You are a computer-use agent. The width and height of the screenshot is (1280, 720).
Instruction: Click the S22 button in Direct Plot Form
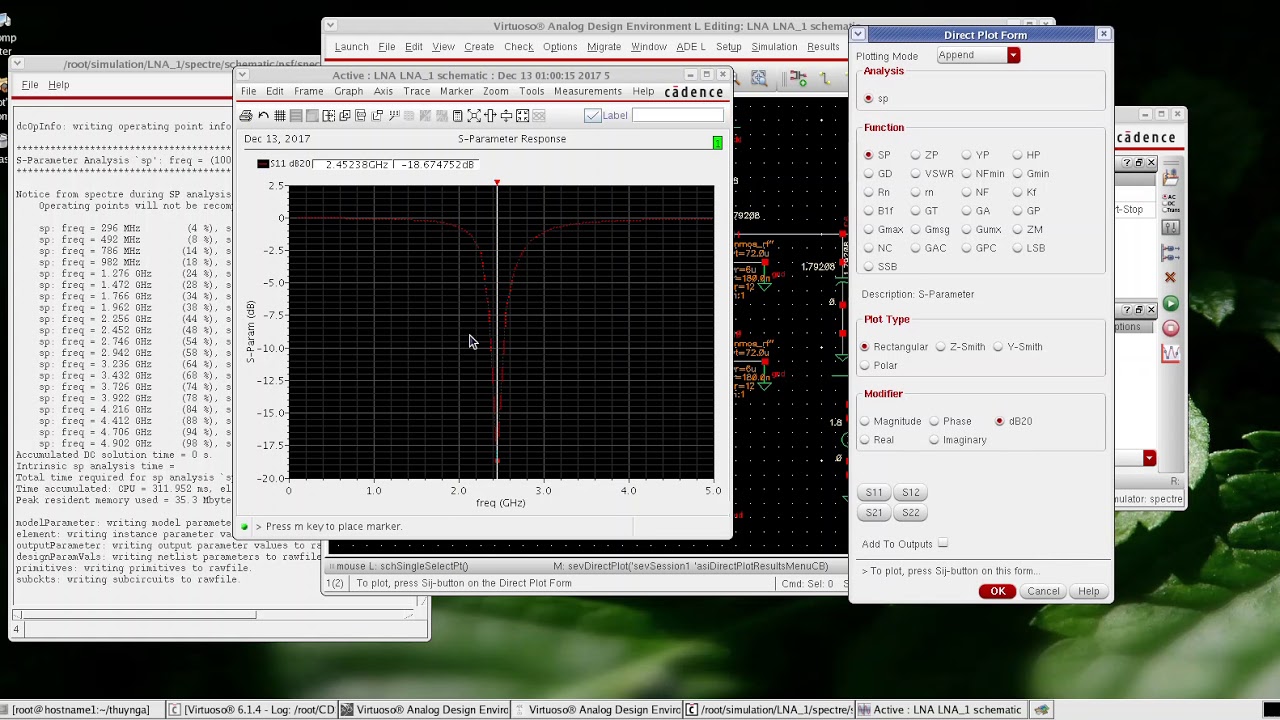[910, 513]
